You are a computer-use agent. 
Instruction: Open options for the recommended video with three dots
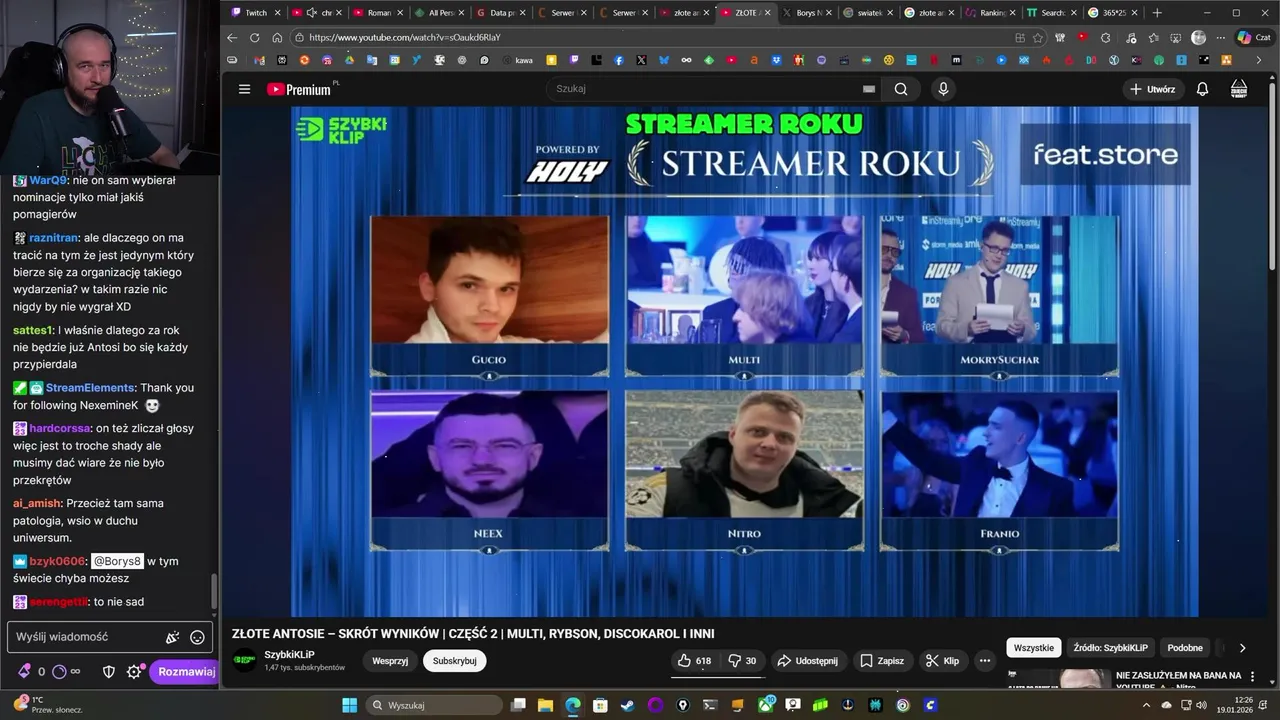point(1252,677)
